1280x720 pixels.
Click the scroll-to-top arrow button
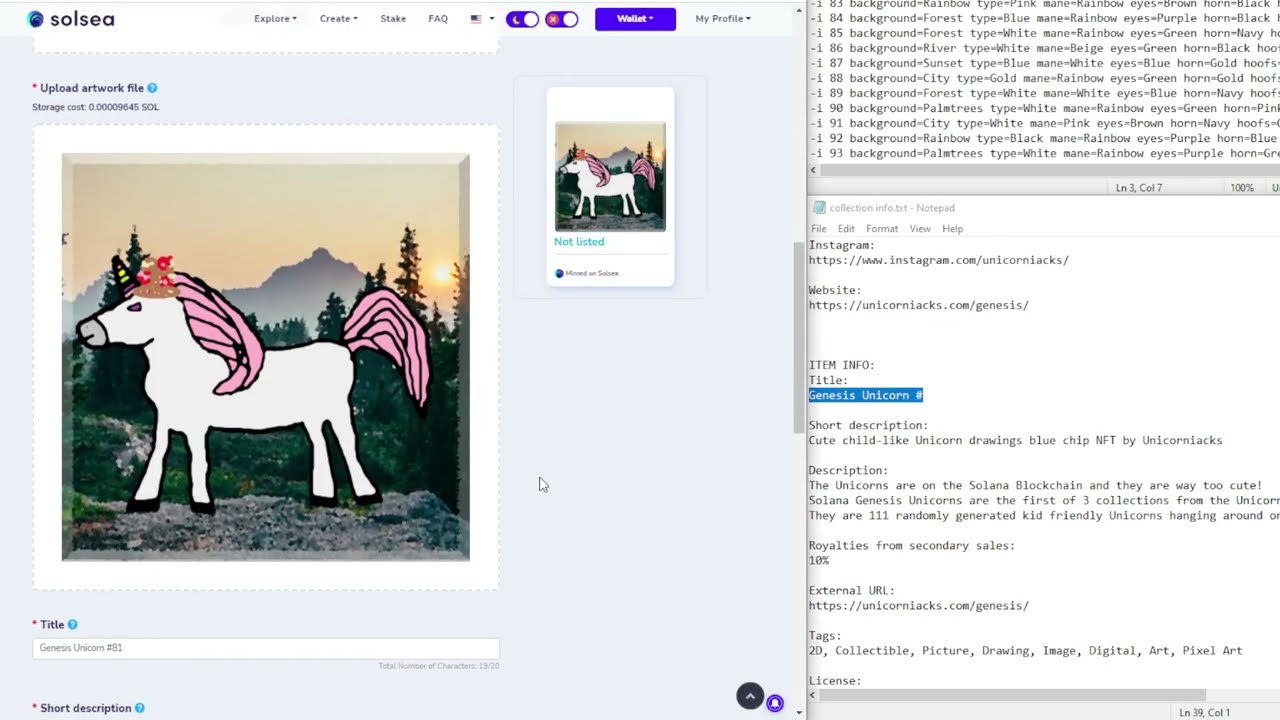[x=750, y=696]
